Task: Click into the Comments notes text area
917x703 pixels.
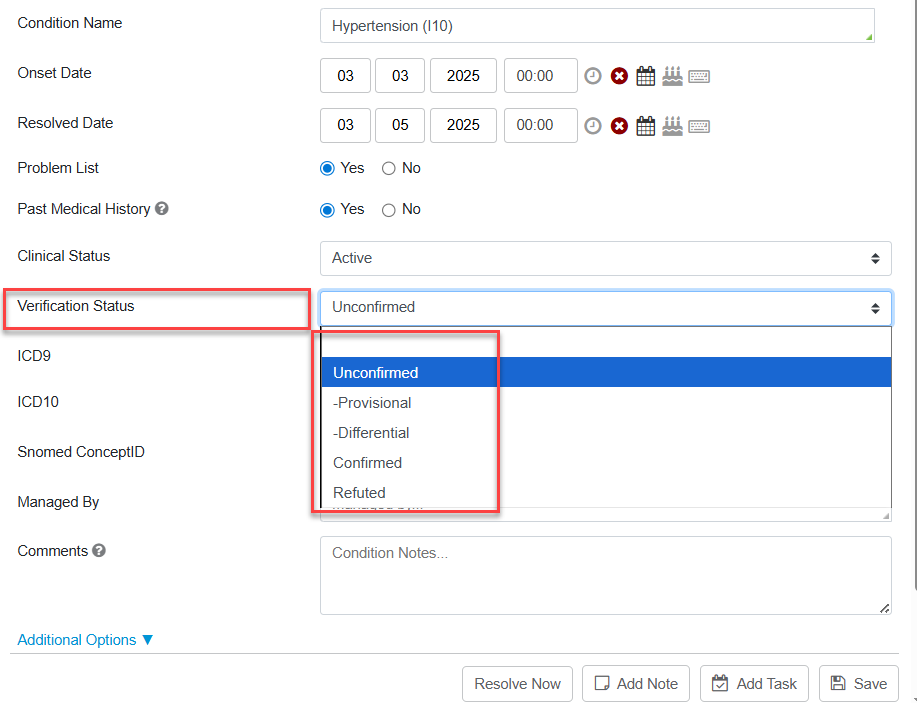Action: (605, 575)
